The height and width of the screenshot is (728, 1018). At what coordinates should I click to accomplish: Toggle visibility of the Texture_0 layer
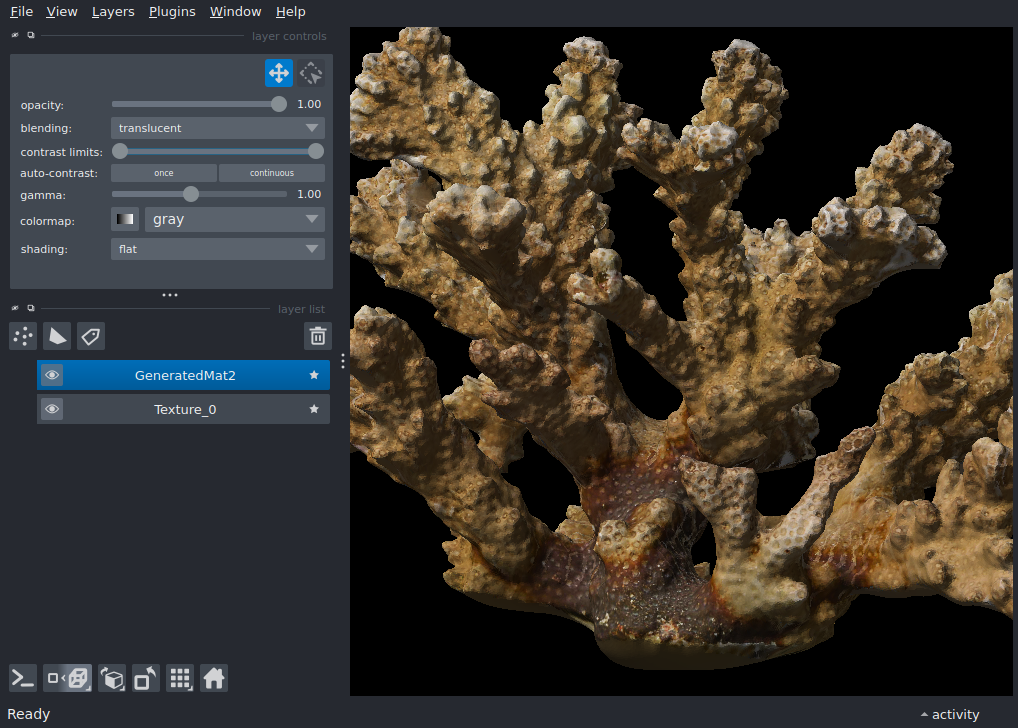[x=52, y=409]
